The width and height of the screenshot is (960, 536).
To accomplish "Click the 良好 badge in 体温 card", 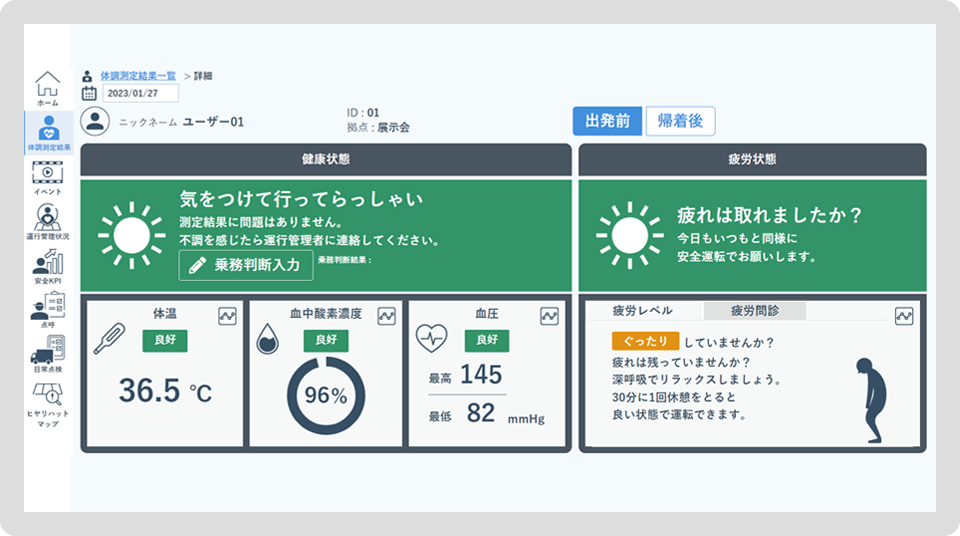I will point(165,340).
